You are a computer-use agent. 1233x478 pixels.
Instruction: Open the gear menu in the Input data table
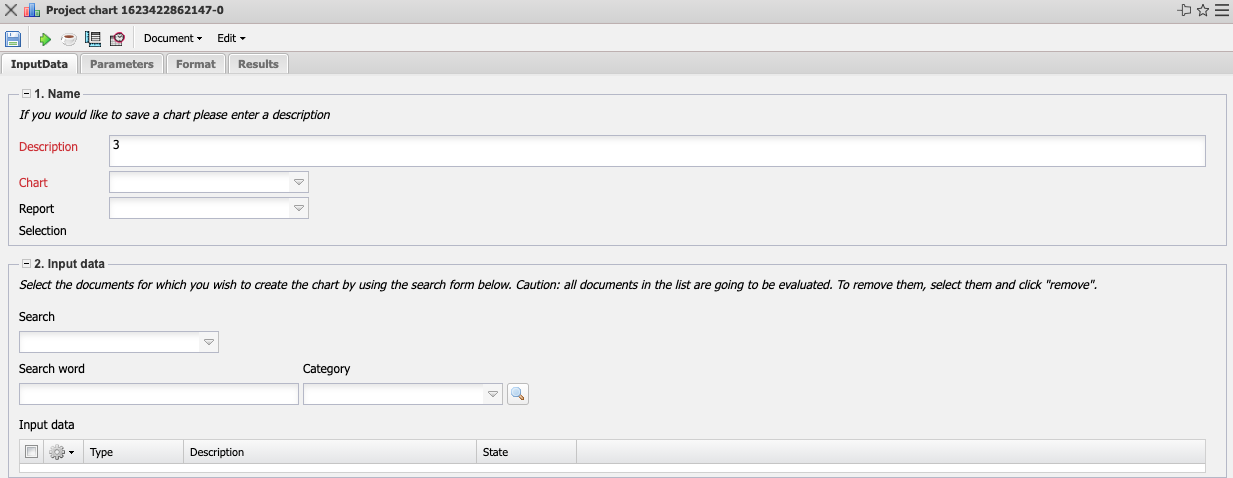click(61, 452)
